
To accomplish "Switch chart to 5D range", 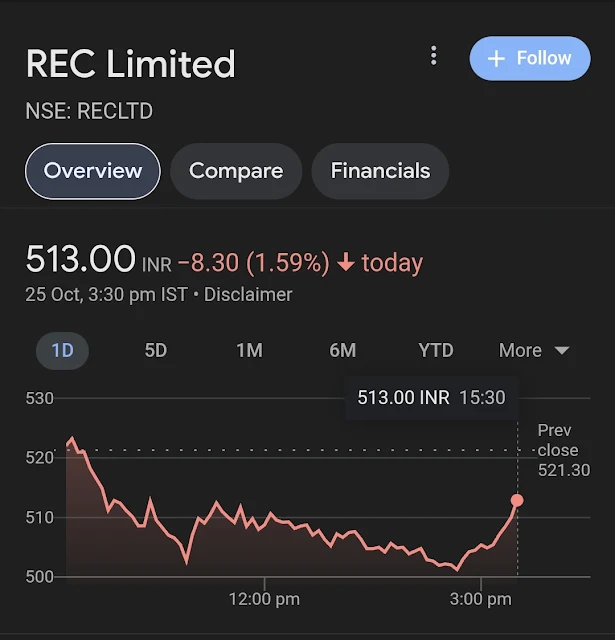I will click(156, 351).
